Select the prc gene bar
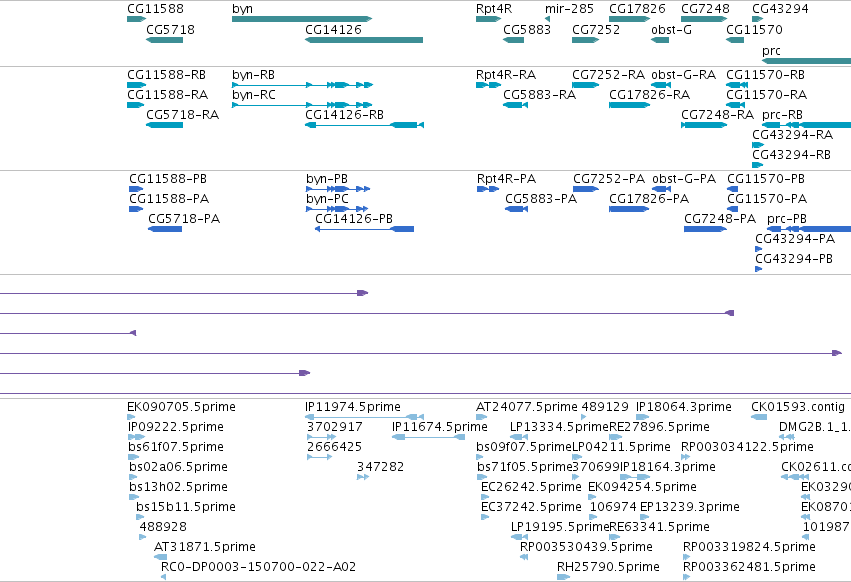The height and width of the screenshot is (582, 851). pos(806,61)
